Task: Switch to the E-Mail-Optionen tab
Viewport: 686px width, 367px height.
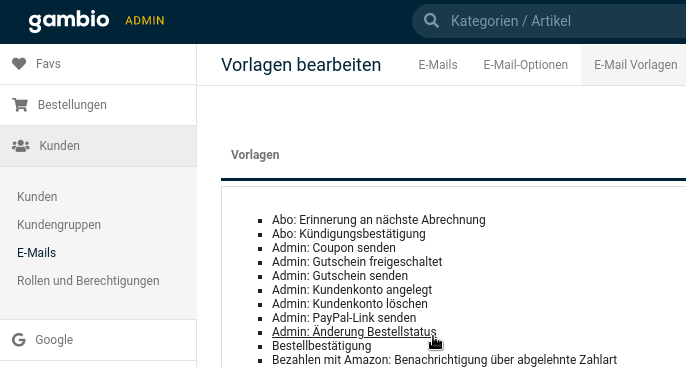Action: [x=525, y=65]
